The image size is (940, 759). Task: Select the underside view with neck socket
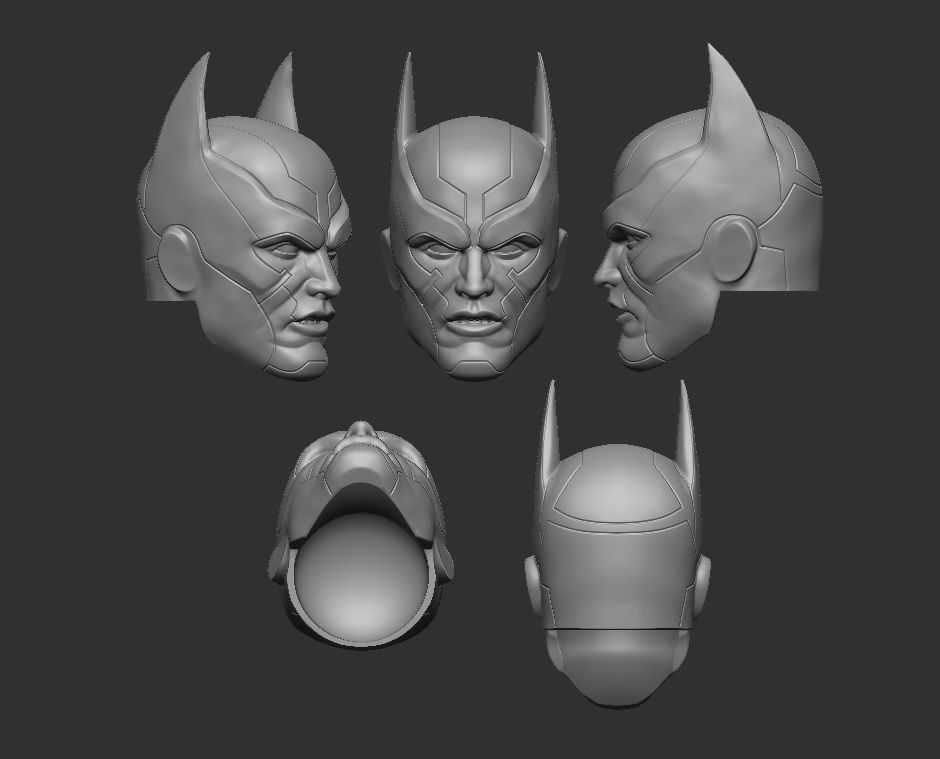click(x=360, y=534)
